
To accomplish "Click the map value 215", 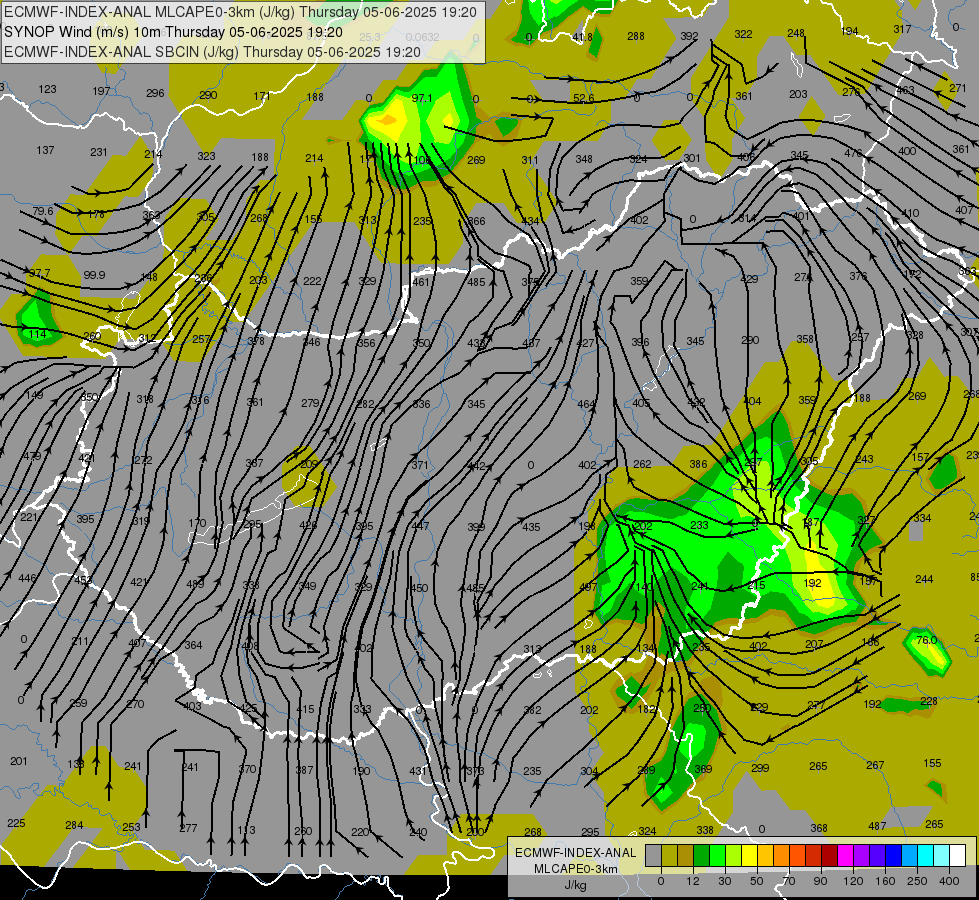I will [756, 585].
